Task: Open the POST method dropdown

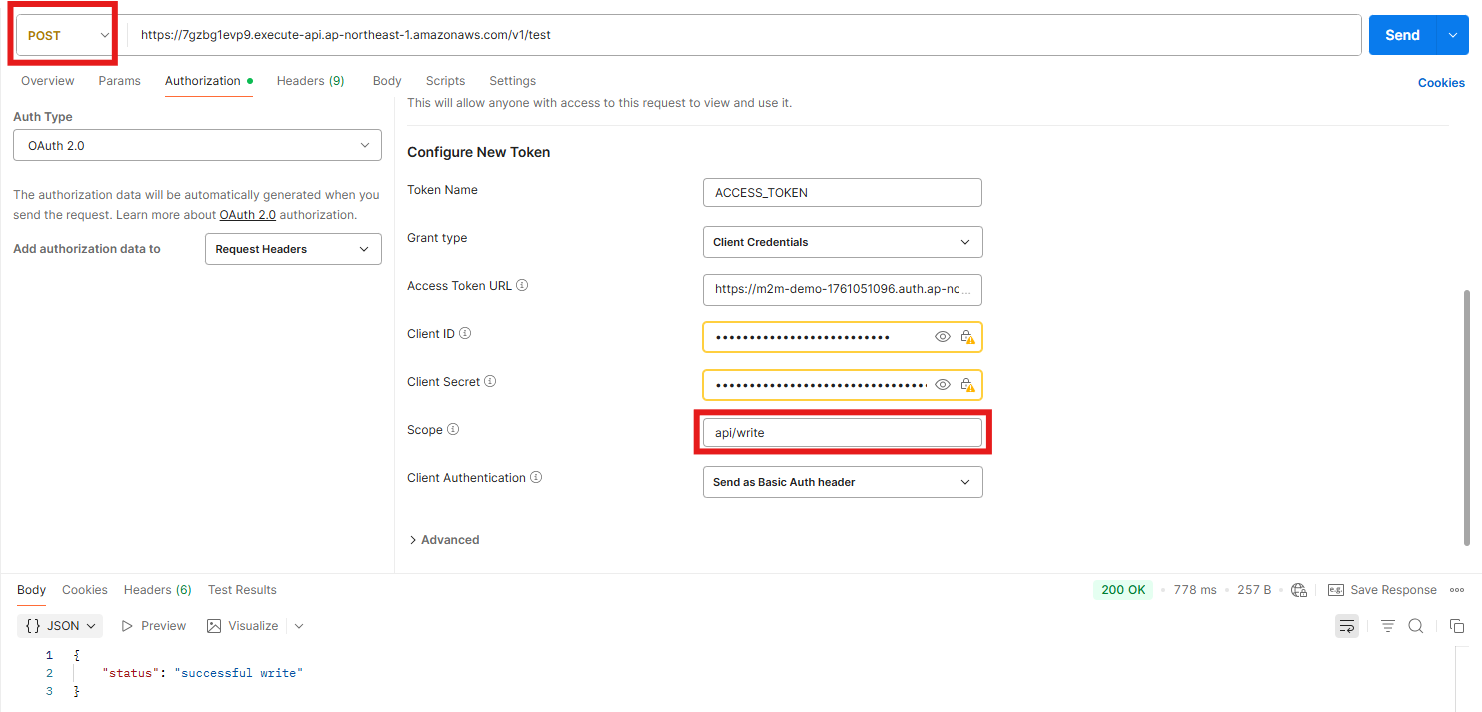Action: 67,35
